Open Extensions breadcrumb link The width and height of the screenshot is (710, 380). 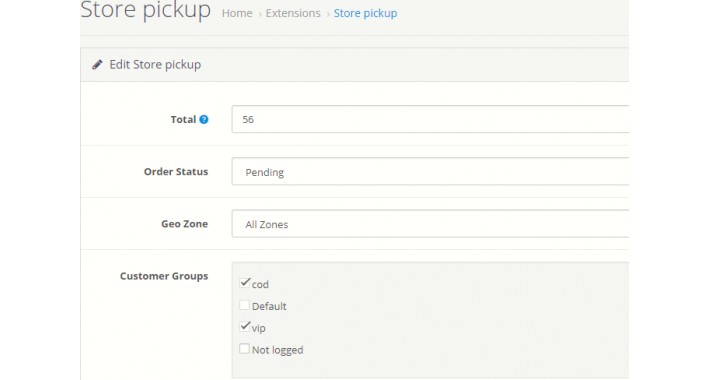coord(293,13)
